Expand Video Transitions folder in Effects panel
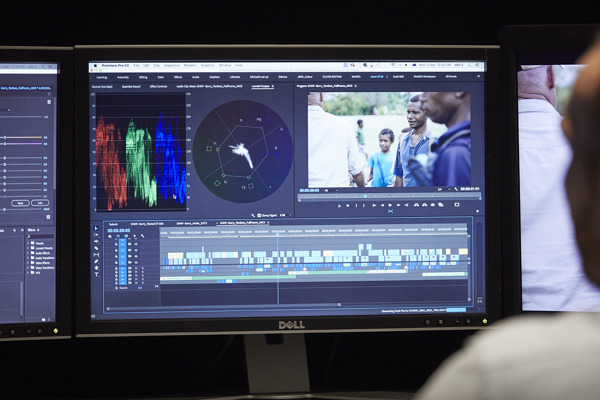Screen dimensions: 600x400 point(28,268)
